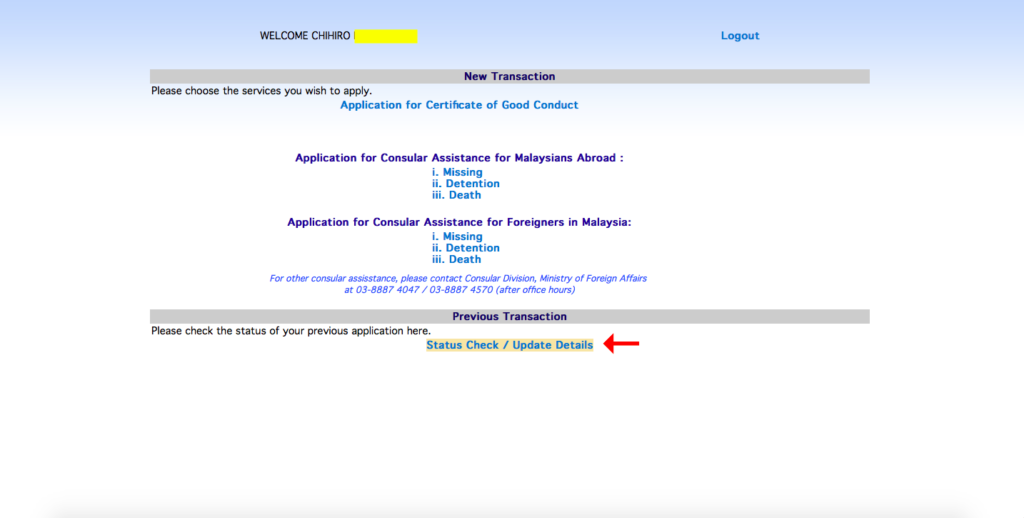1024x518 pixels.
Task: Click the red arrow pointing at Status Check
Action: click(622, 345)
